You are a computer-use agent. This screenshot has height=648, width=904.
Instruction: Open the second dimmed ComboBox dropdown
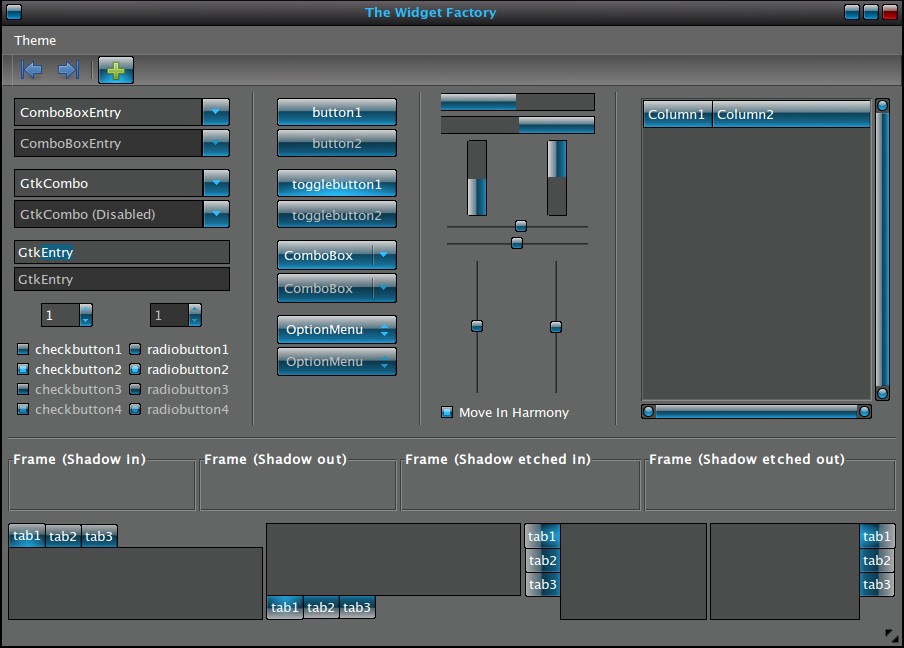coord(337,288)
